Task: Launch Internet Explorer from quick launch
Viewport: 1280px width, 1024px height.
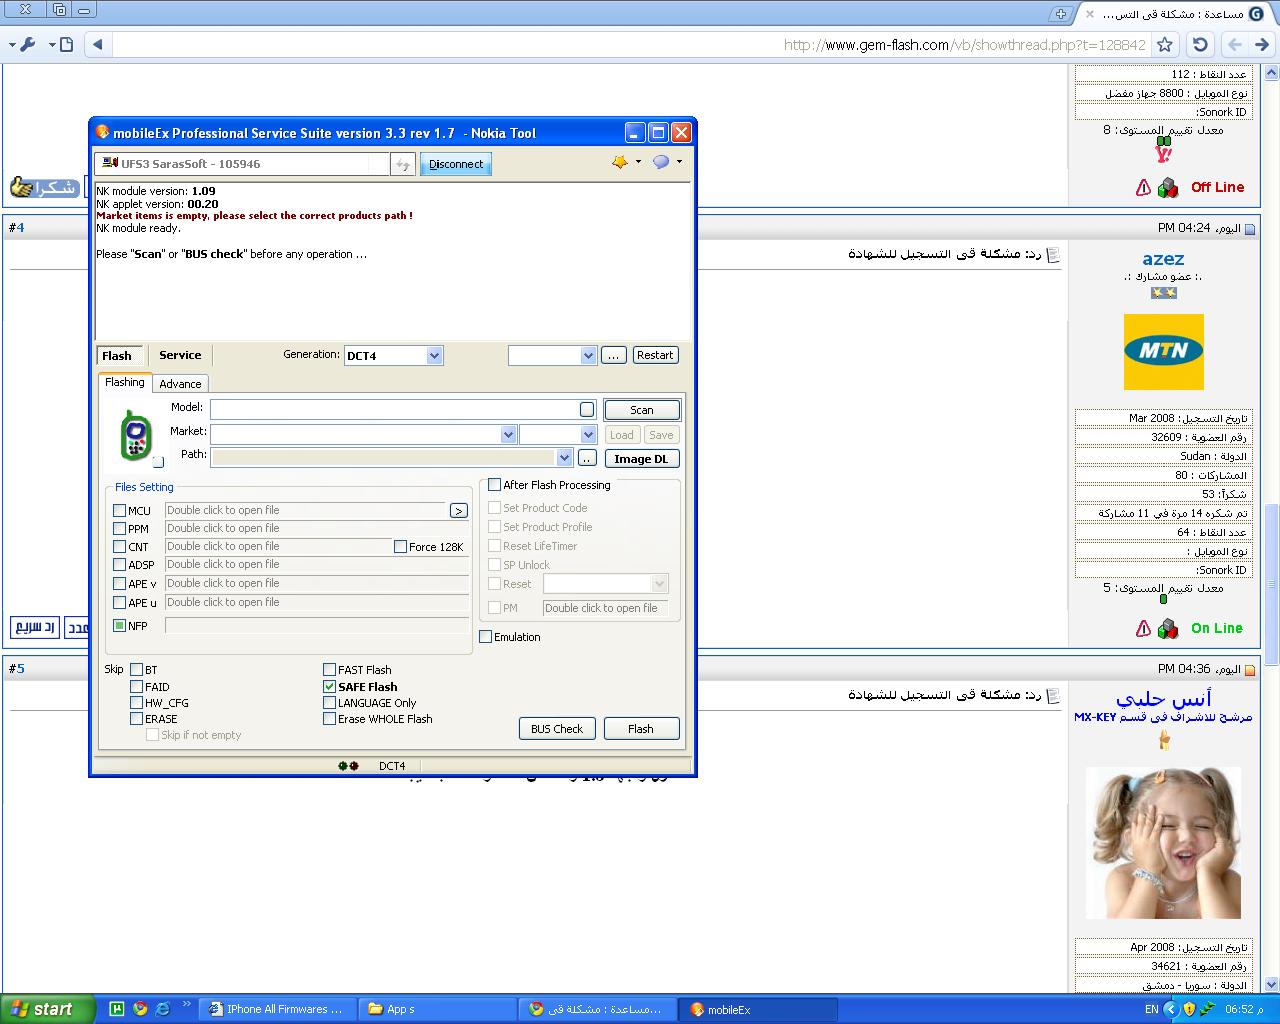Action: (x=162, y=1009)
